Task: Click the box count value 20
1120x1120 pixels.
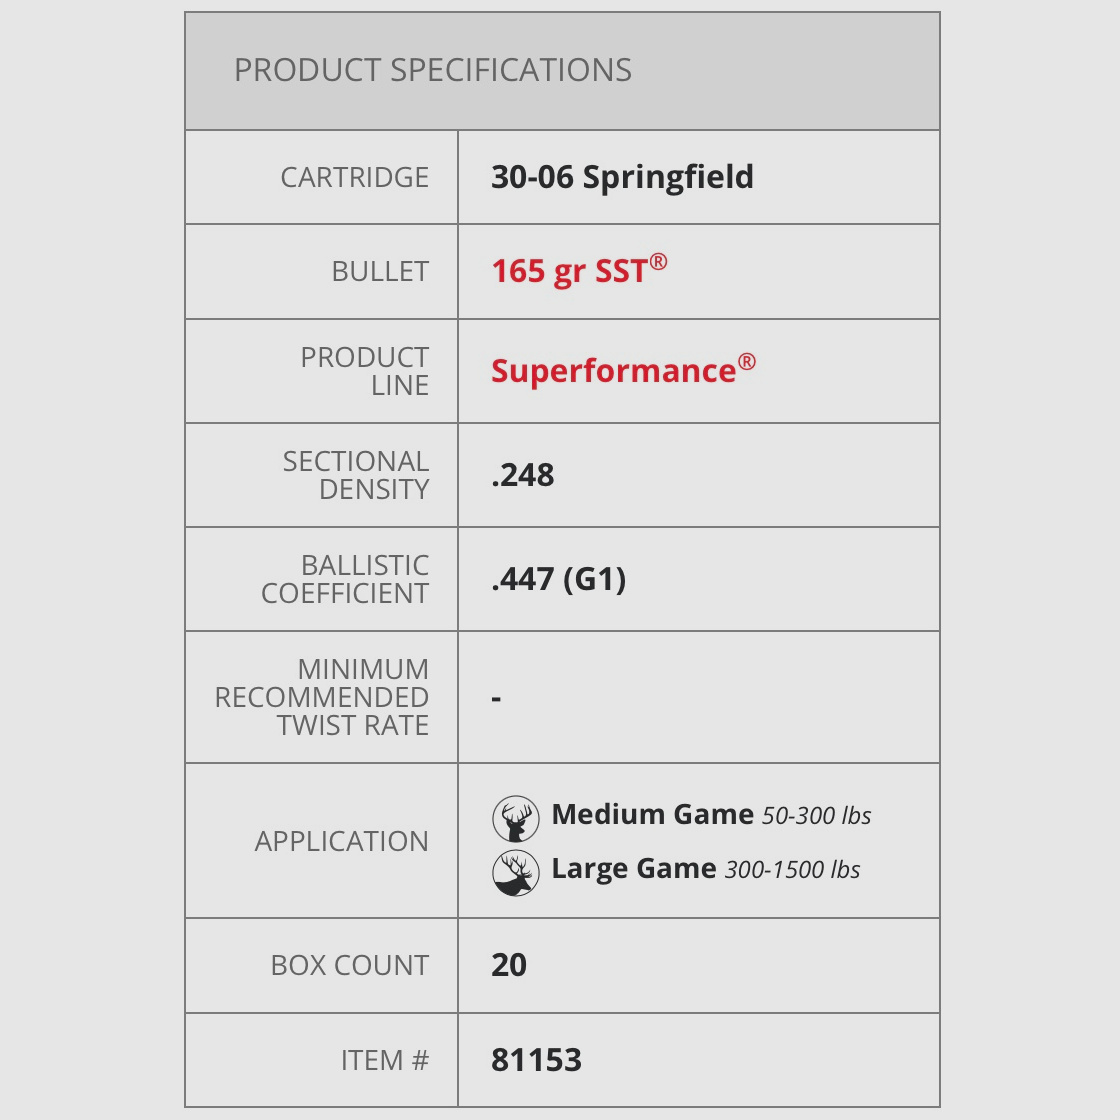Action: point(509,965)
